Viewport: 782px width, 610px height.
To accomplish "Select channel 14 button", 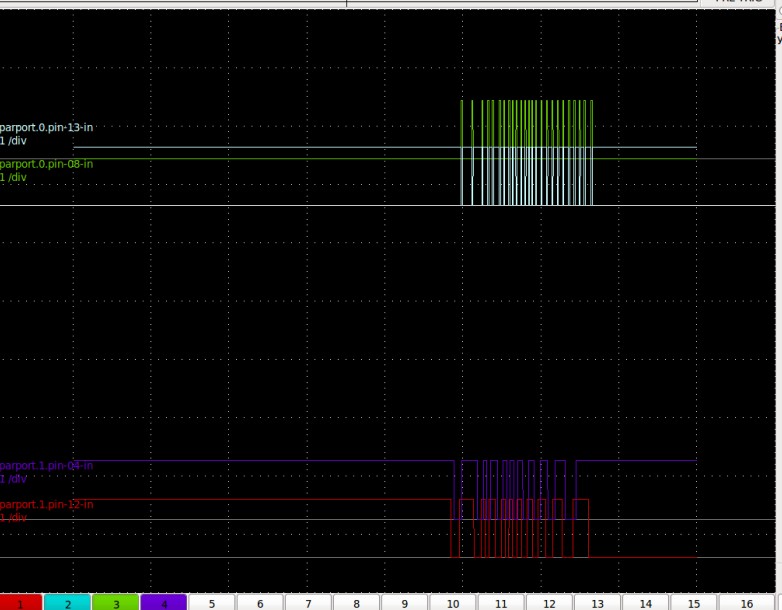I will pos(645,603).
